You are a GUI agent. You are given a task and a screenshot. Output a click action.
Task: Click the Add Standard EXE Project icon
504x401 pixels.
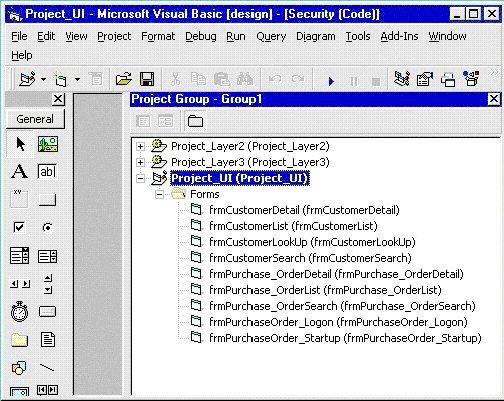click(x=27, y=79)
